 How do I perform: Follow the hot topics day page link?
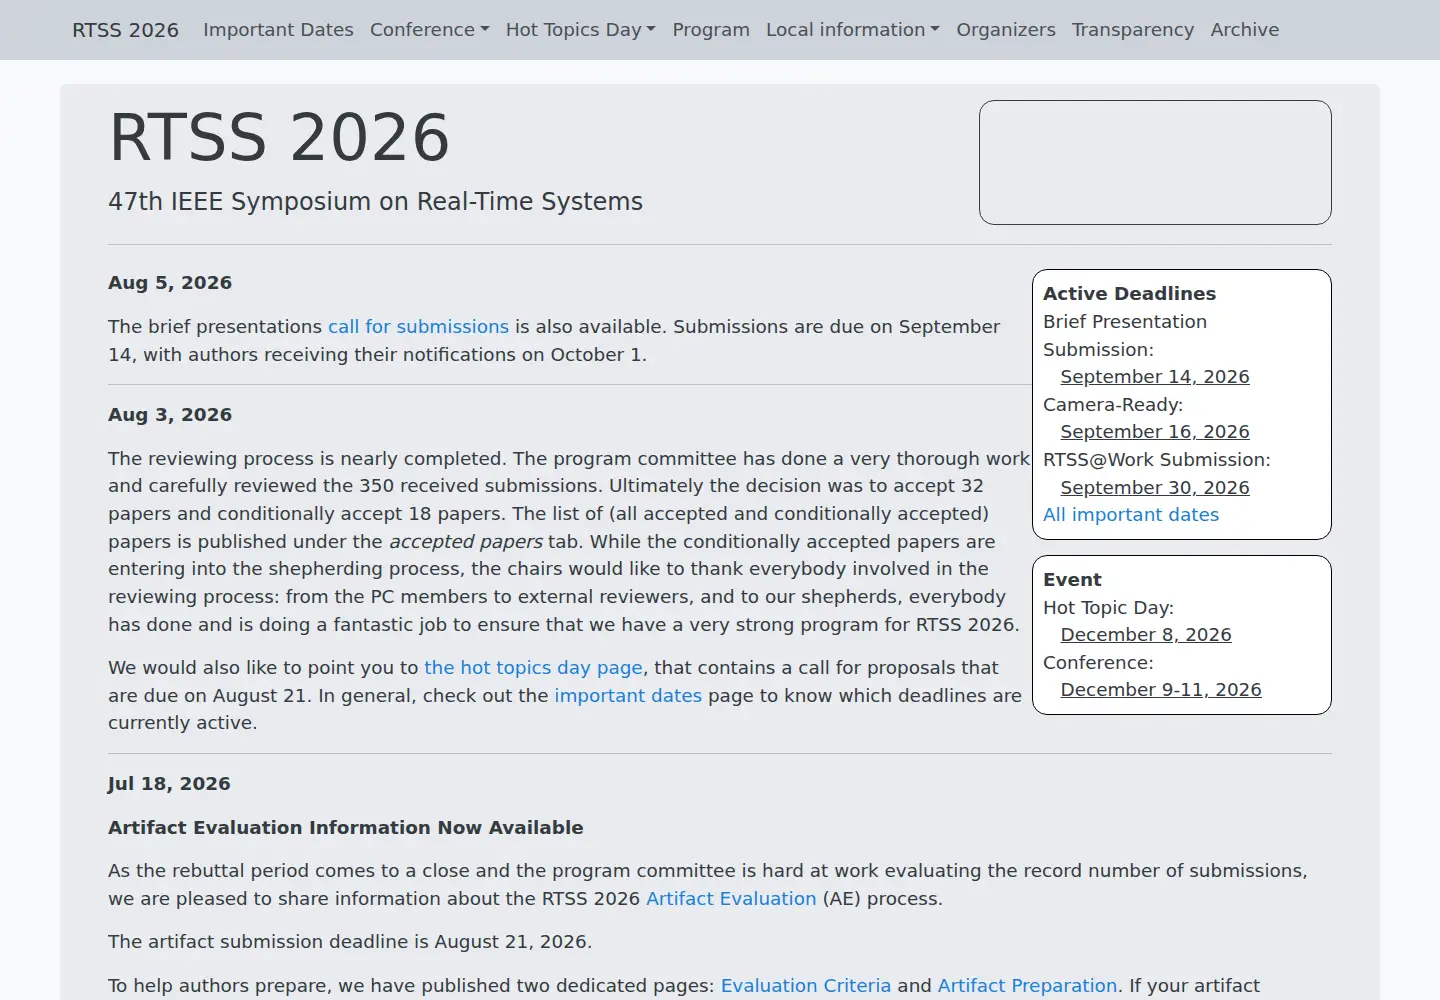533,668
